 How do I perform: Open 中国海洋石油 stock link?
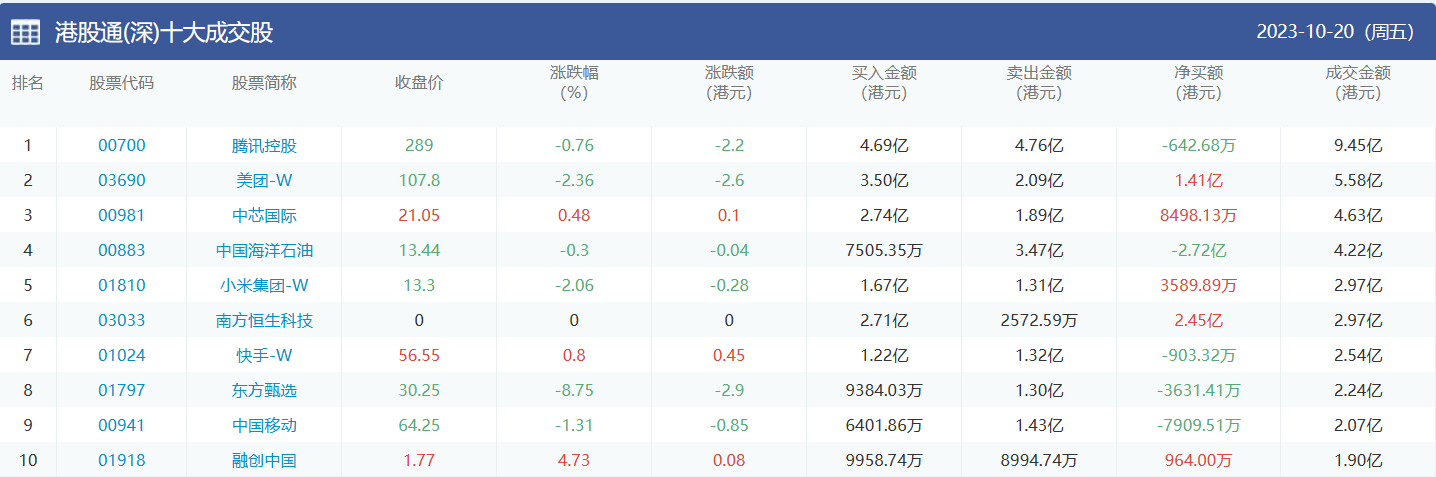click(x=264, y=250)
